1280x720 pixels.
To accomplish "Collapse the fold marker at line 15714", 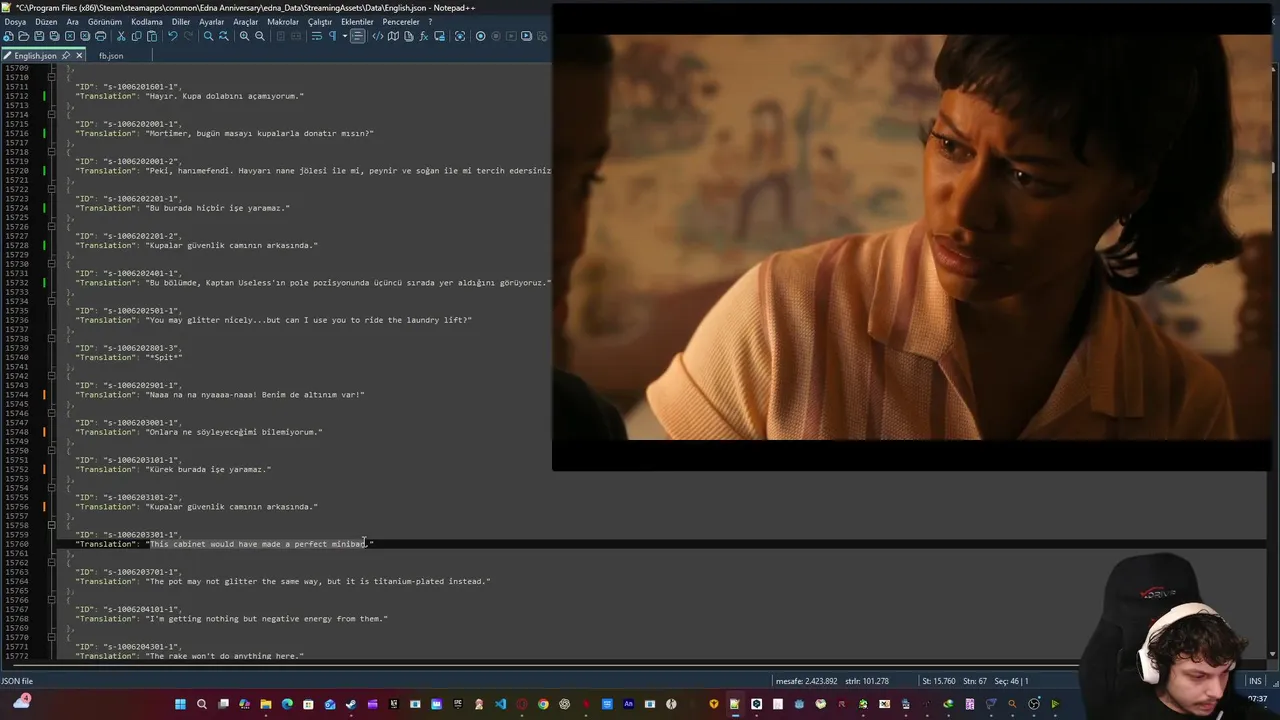I will [52, 115].
